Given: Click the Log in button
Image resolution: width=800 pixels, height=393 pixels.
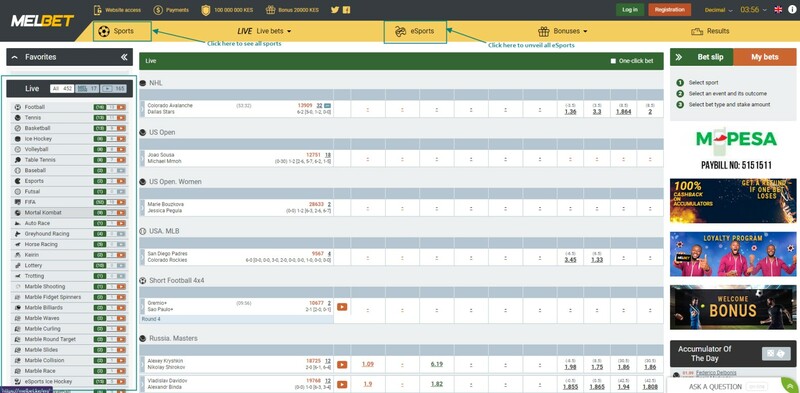Looking at the screenshot, I should [x=630, y=10].
